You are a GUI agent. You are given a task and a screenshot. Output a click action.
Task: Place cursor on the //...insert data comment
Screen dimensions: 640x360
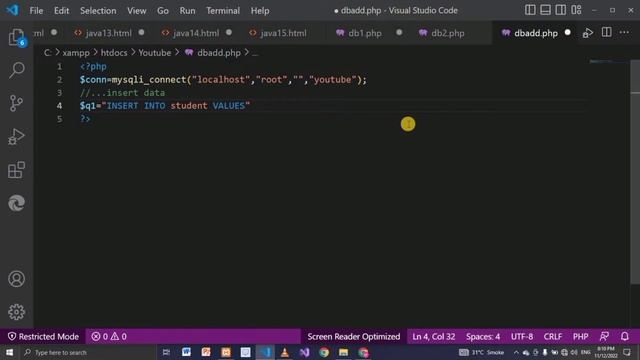click(122, 93)
